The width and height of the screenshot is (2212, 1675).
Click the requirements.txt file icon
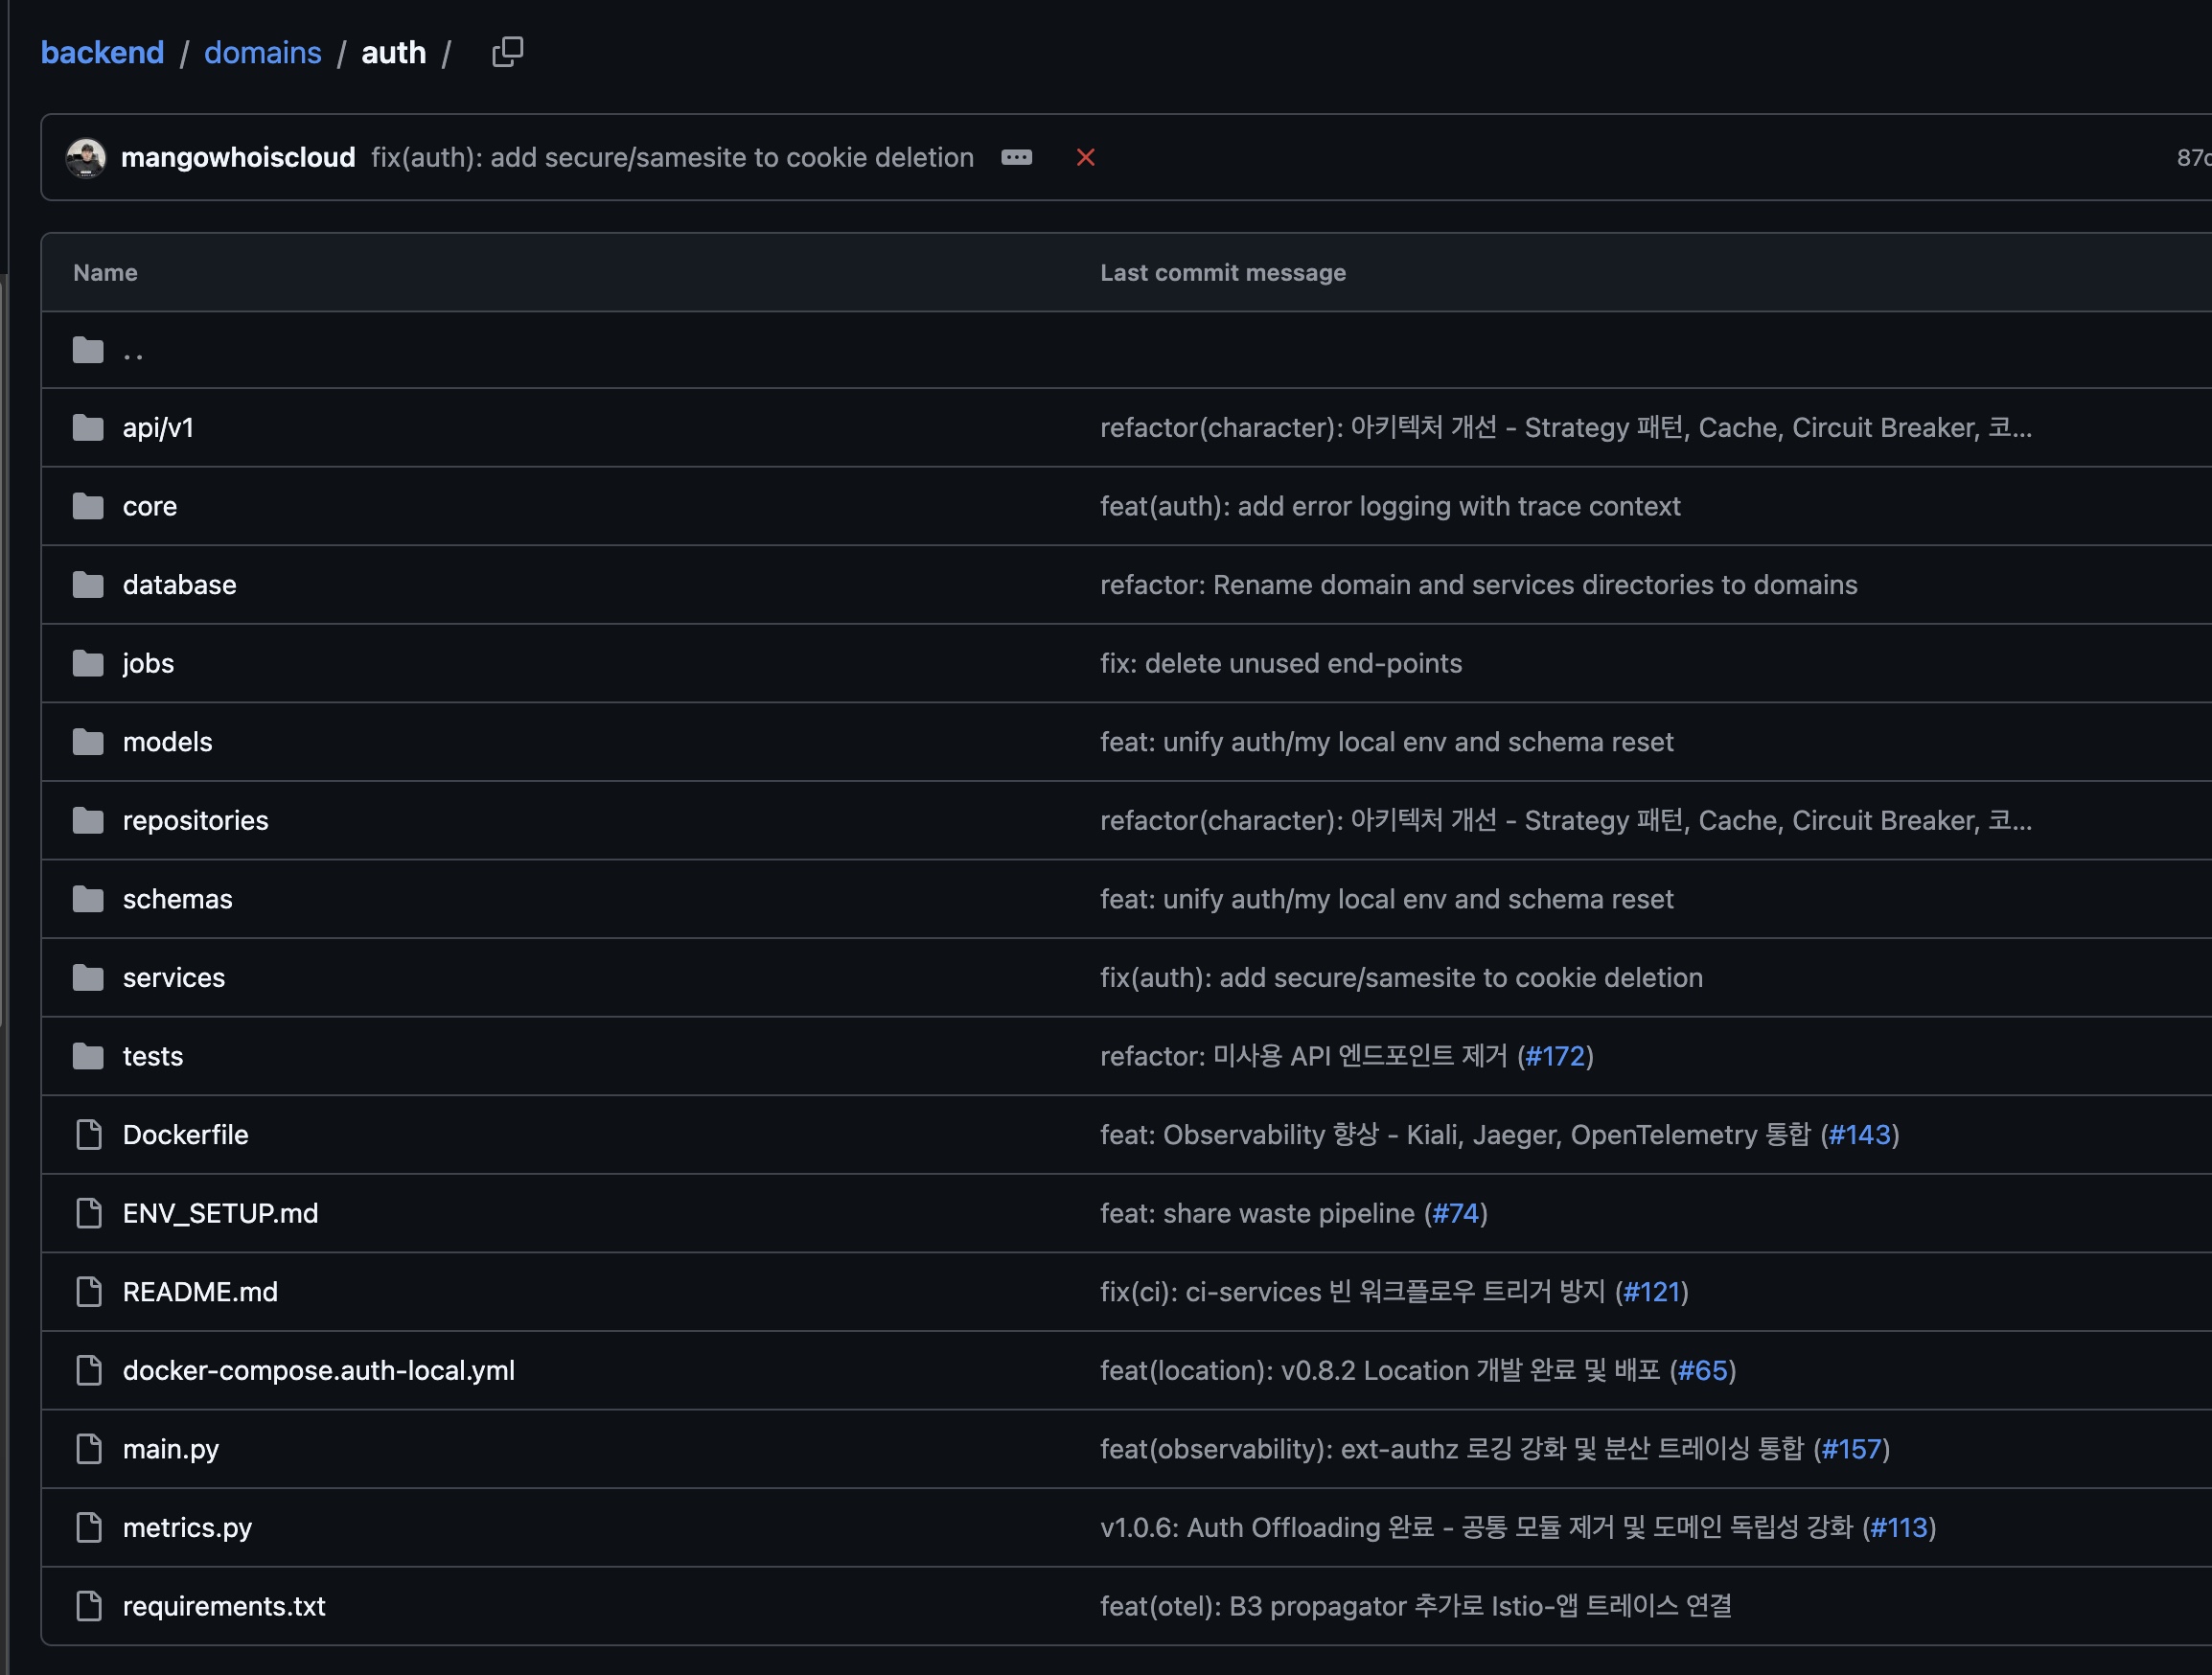point(88,1606)
